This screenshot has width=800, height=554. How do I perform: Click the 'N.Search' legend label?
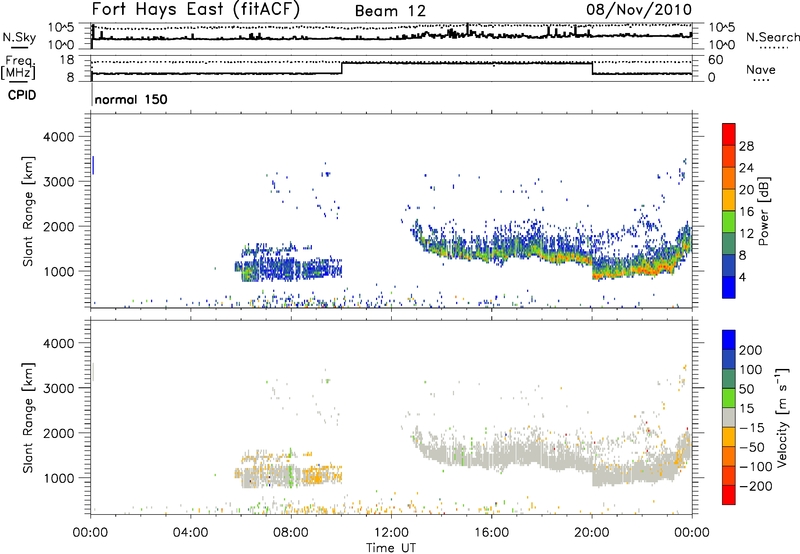pos(772,37)
